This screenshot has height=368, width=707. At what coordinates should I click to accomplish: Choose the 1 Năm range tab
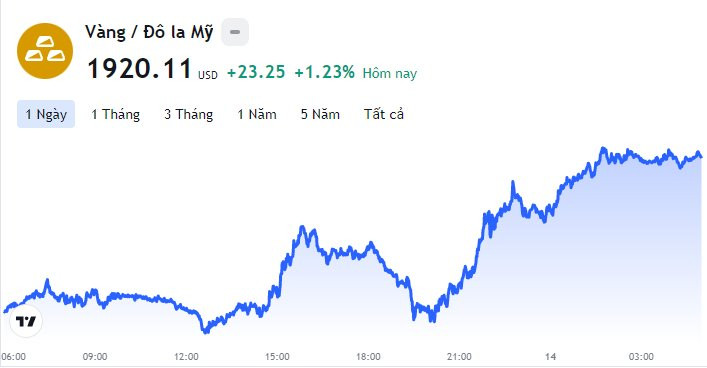pyautogui.click(x=257, y=114)
